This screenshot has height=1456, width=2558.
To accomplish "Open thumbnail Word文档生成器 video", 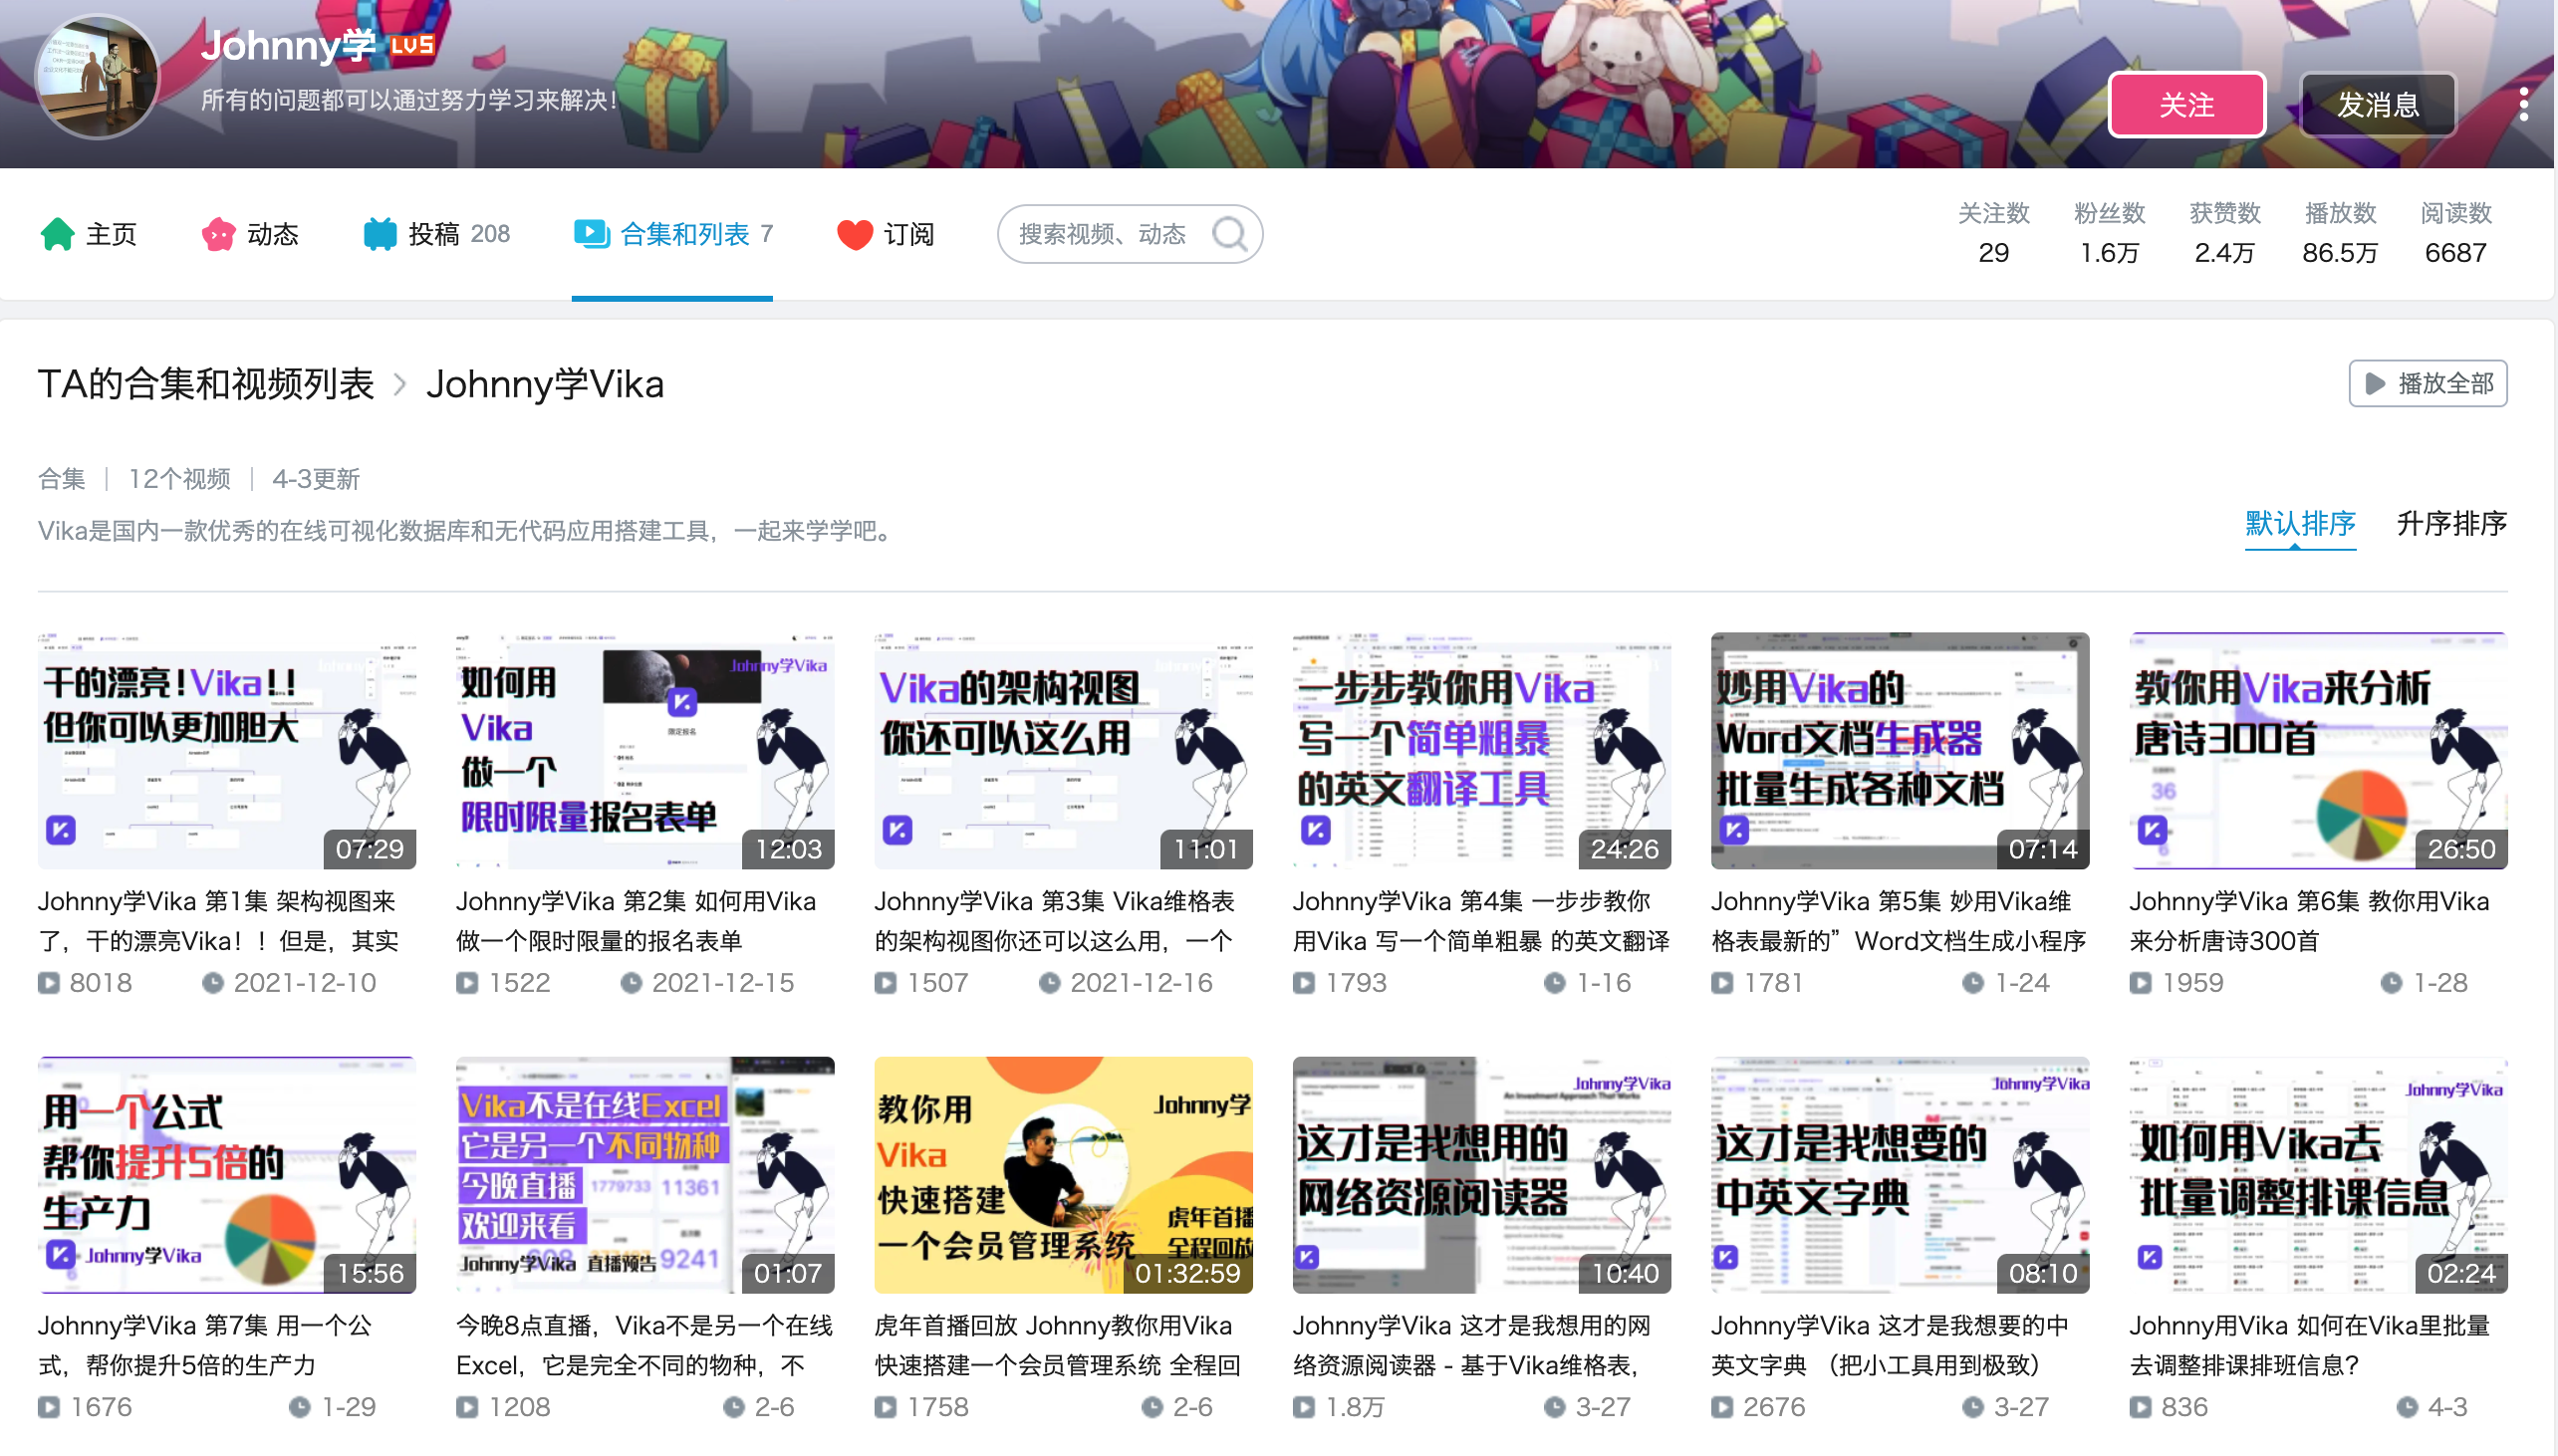I will (x=1900, y=751).
